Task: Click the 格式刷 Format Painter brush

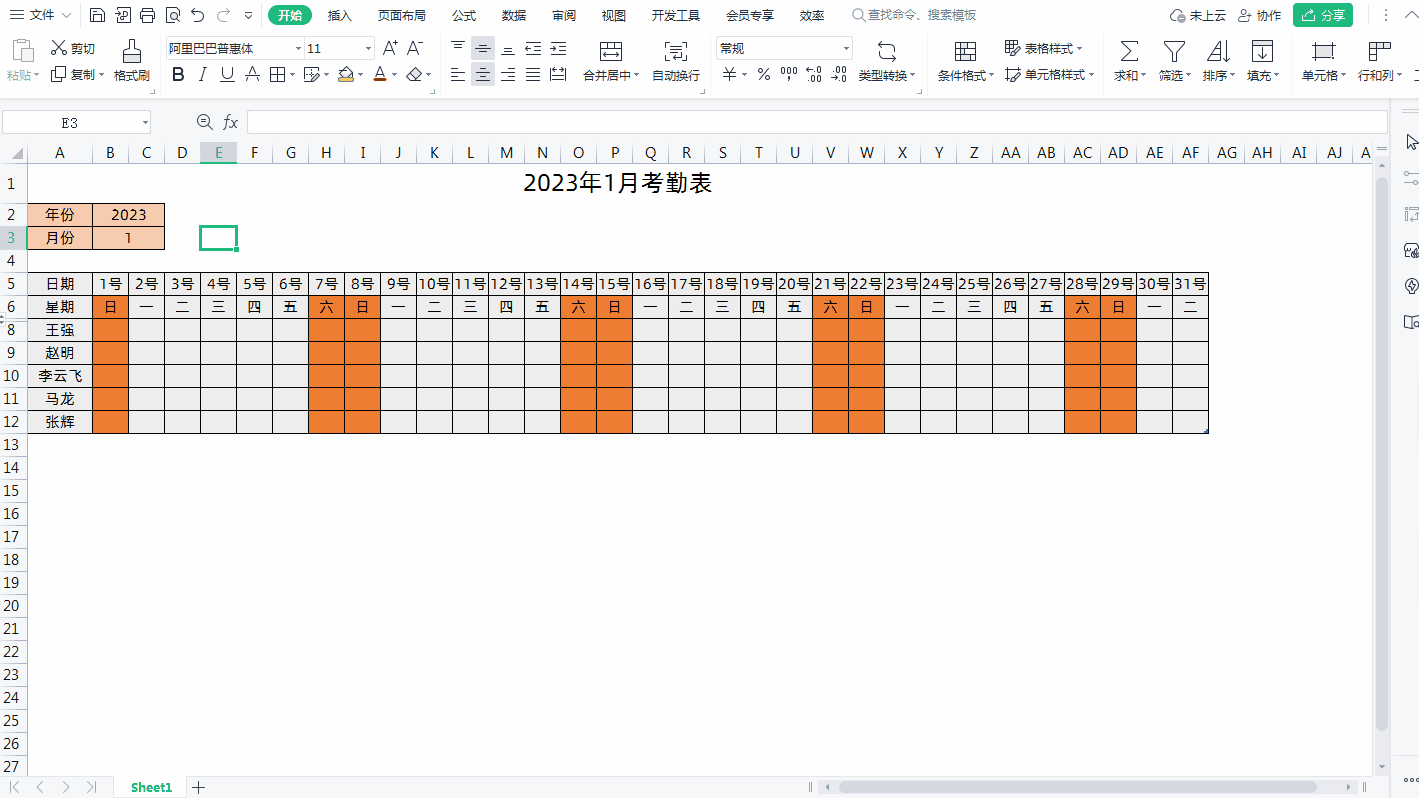Action: pyautogui.click(x=131, y=61)
